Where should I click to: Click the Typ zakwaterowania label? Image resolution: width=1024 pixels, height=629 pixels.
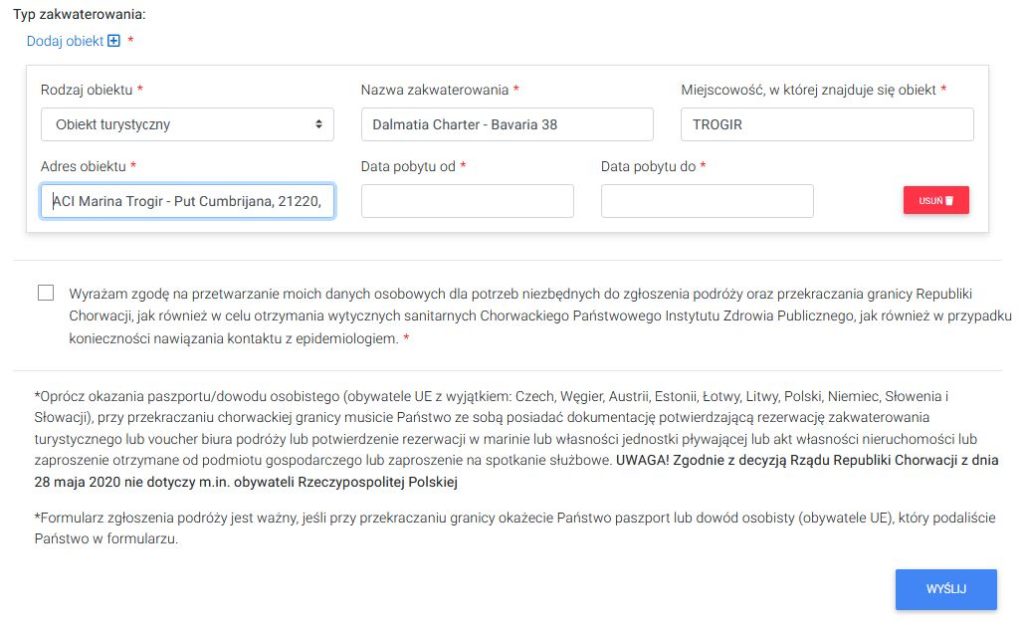tap(80, 14)
